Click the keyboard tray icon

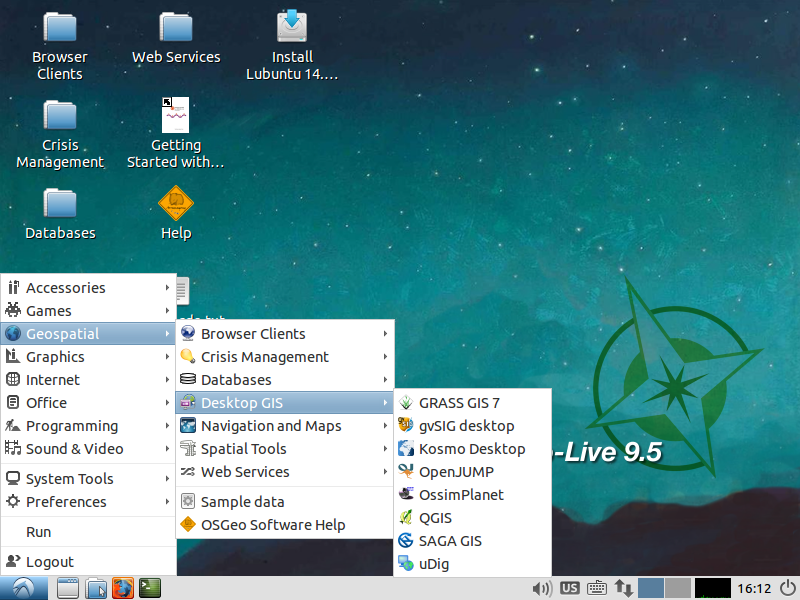(x=596, y=589)
